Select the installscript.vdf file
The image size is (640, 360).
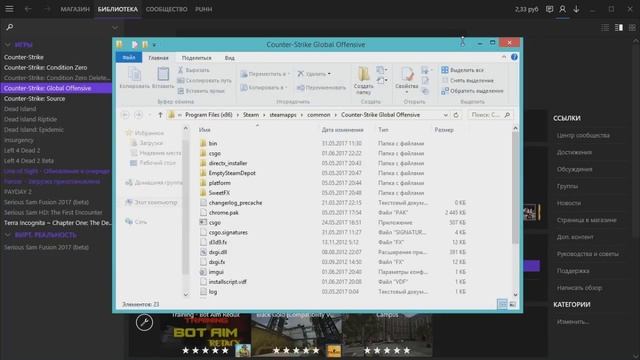tap(227, 282)
